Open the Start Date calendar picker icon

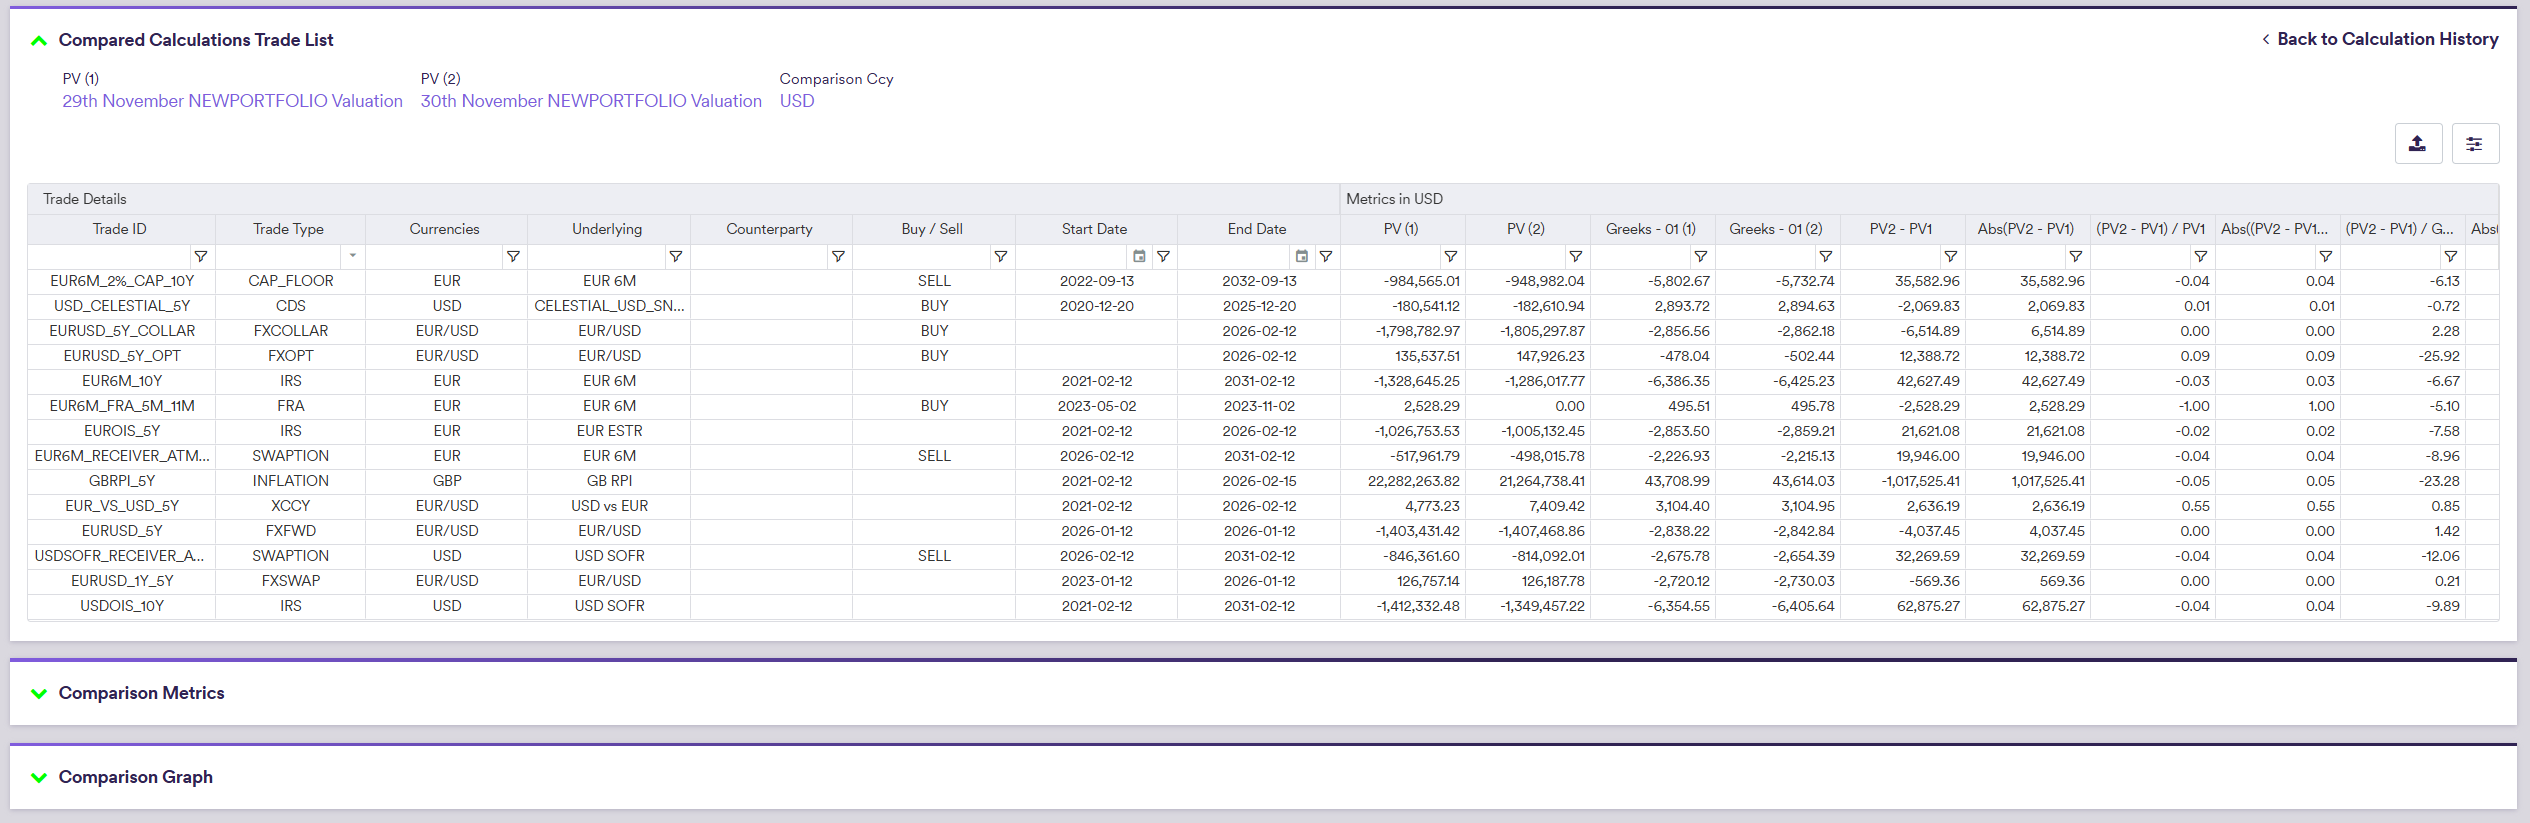(x=1139, y=257)
